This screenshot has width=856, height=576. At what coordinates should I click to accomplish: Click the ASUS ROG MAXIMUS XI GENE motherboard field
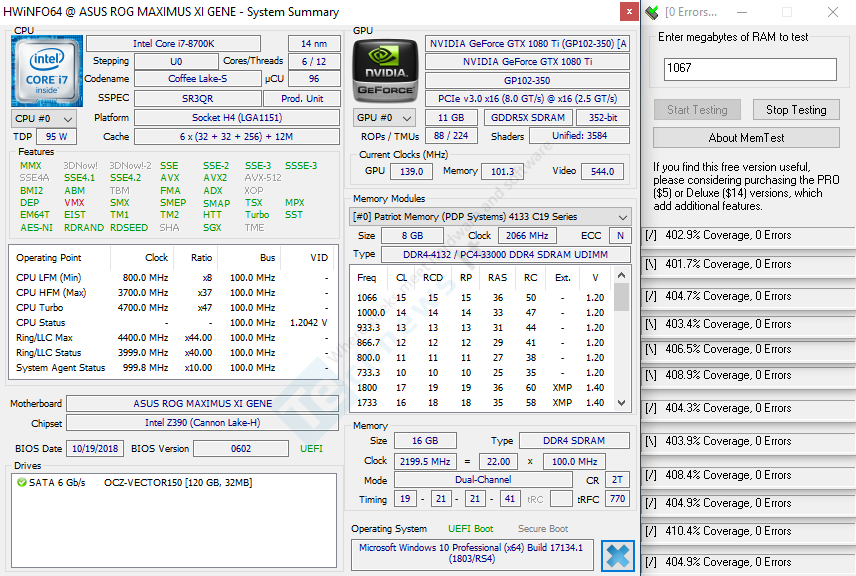(x=203, y=403)
